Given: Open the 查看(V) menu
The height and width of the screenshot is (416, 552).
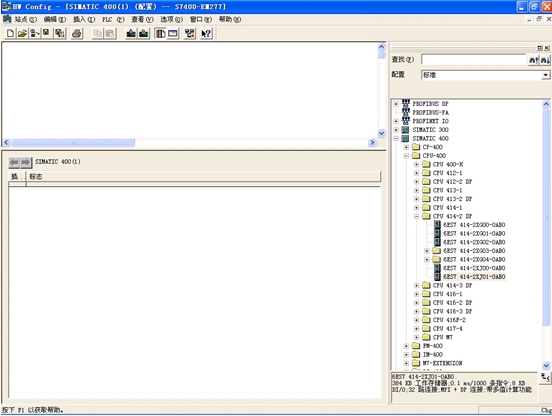Looking at the screenshot, I should pos(142,19).
